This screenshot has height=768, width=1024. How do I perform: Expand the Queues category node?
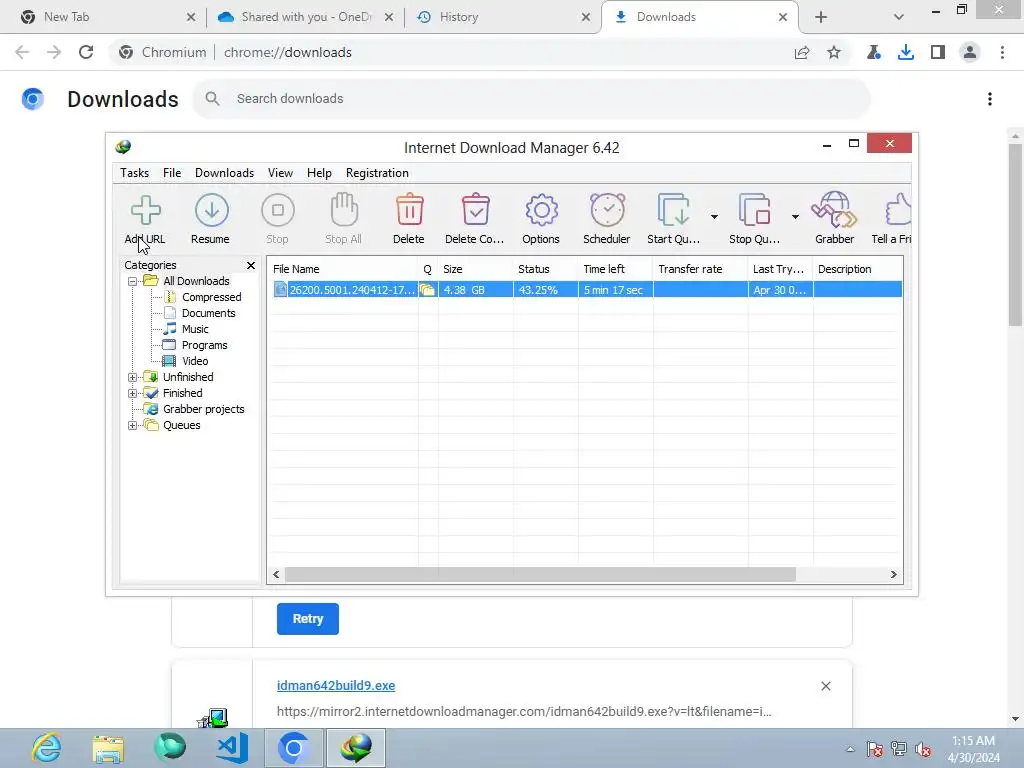[133, 425]
